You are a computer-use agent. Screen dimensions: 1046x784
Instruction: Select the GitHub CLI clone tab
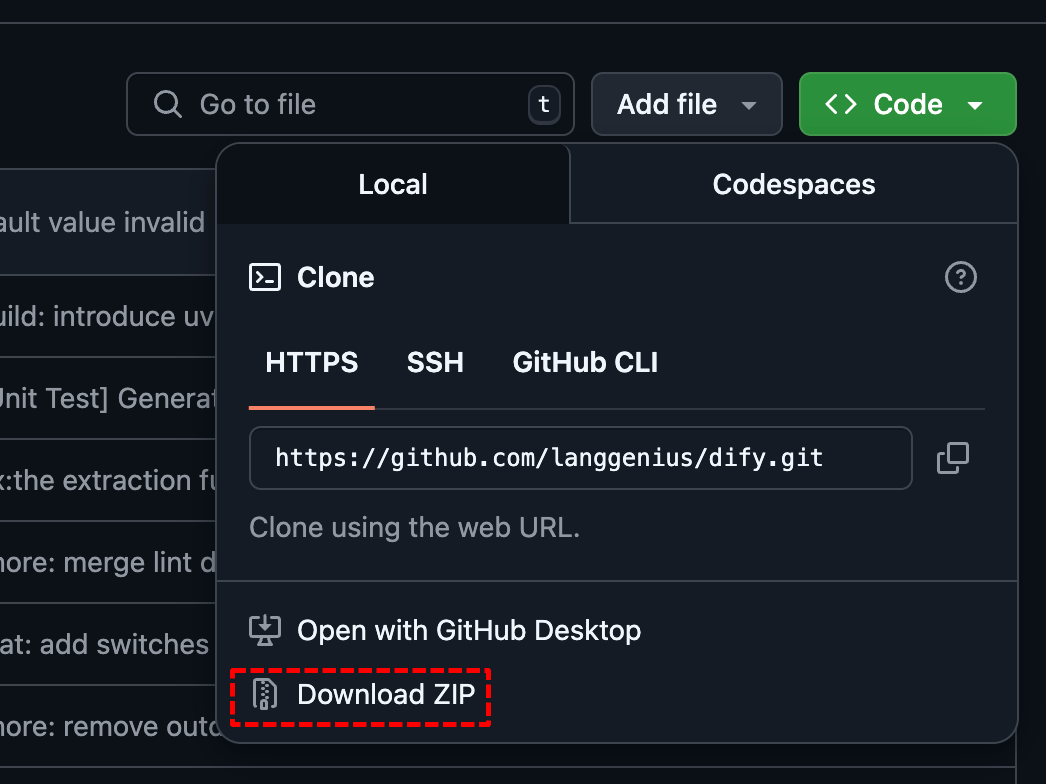pos(585,363)
